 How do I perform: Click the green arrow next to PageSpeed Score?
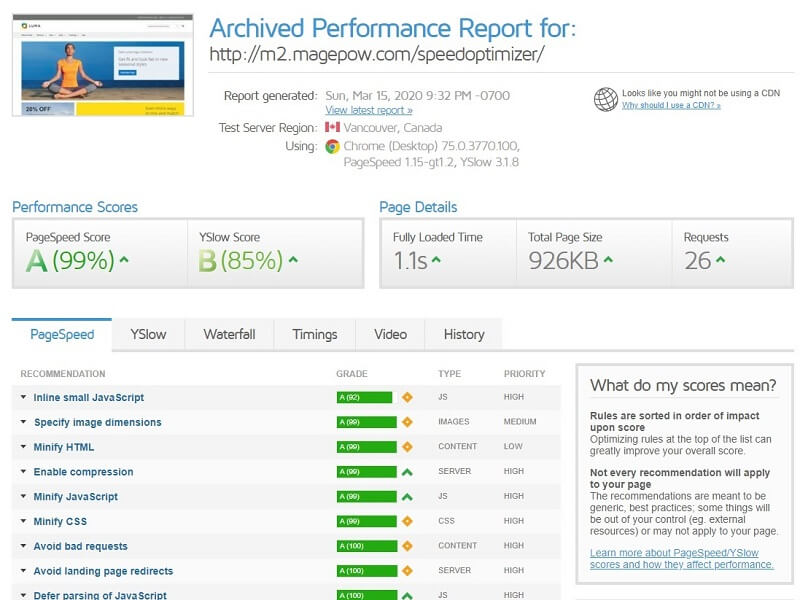coord(124,261)
